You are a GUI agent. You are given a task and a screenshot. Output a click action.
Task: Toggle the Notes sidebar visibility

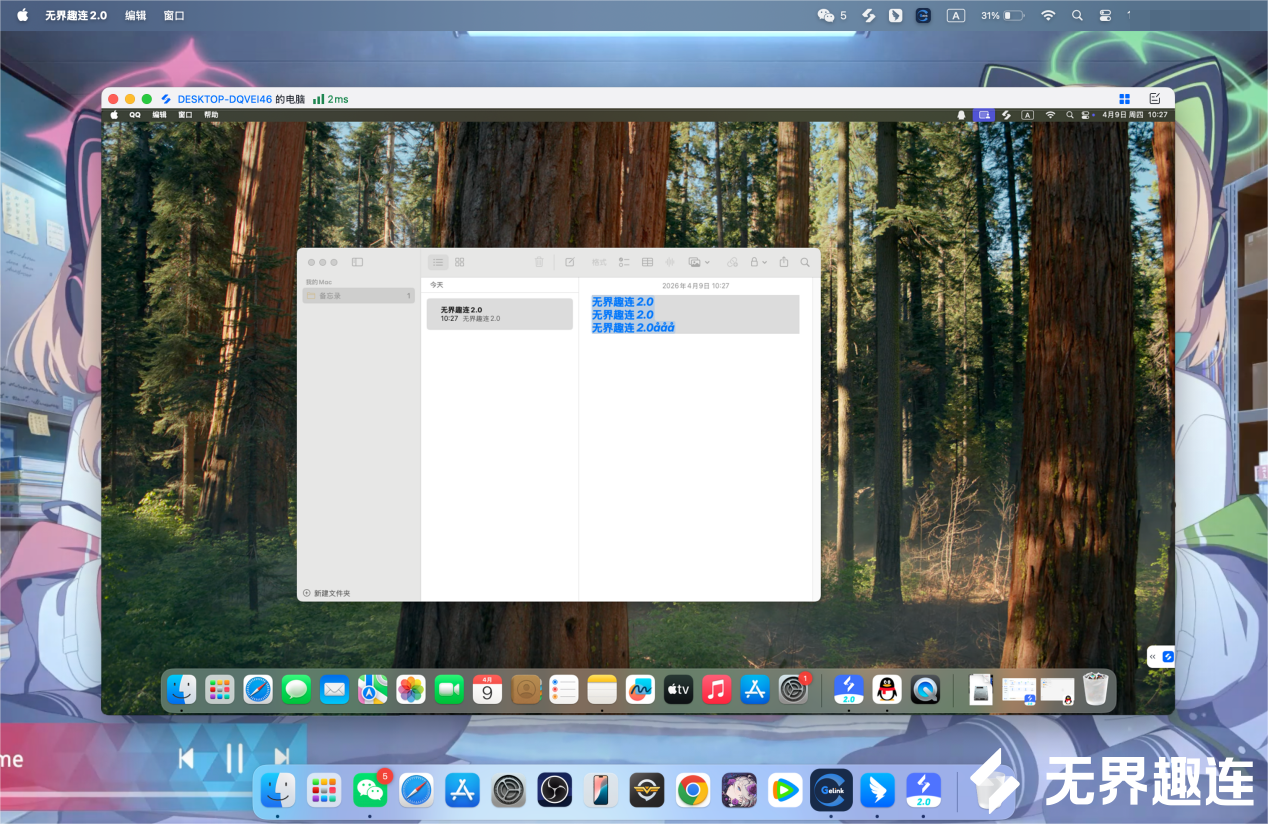357,262
